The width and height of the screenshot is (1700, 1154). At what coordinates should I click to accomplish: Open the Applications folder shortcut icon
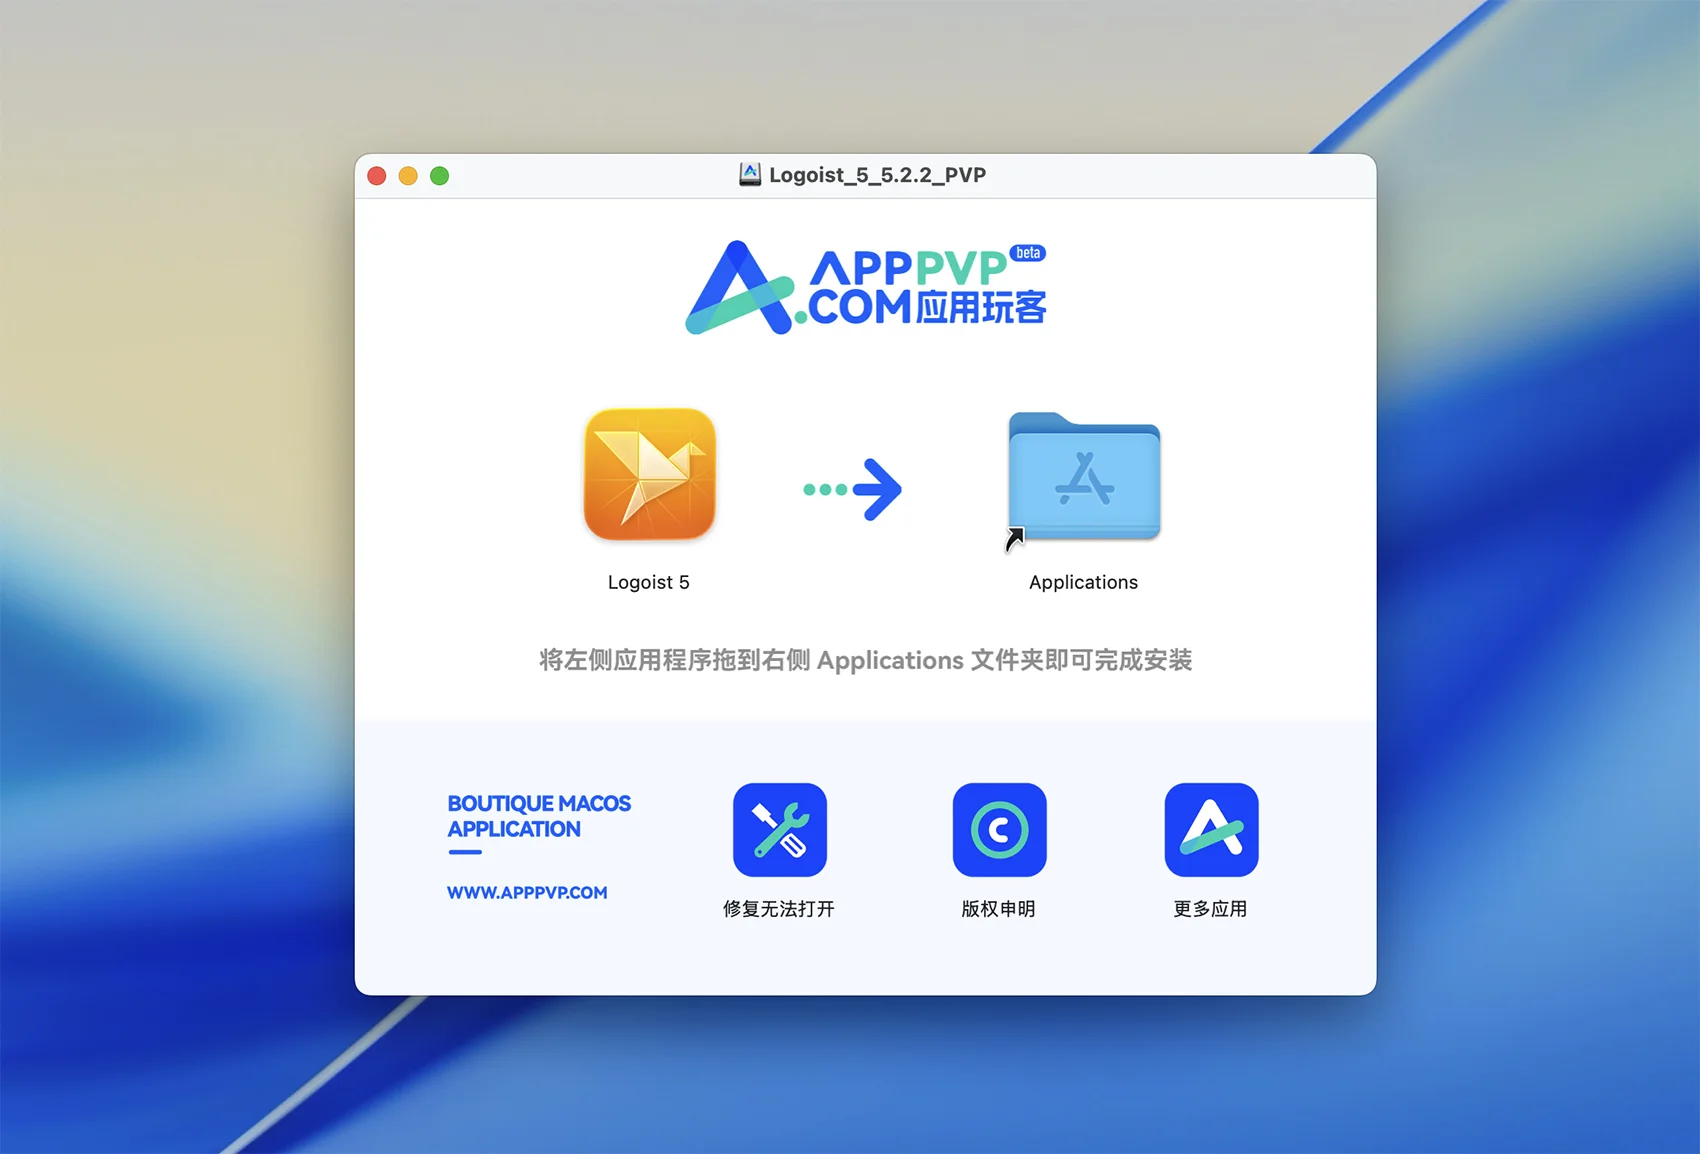point(1084,477)
